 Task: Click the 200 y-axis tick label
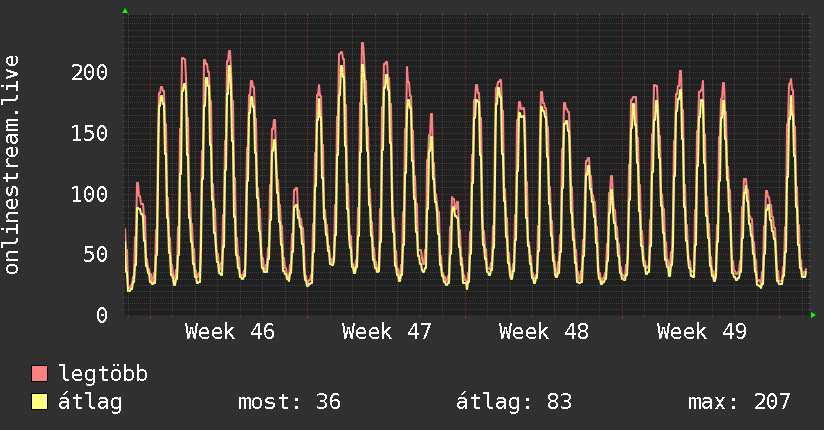(89, 73)
